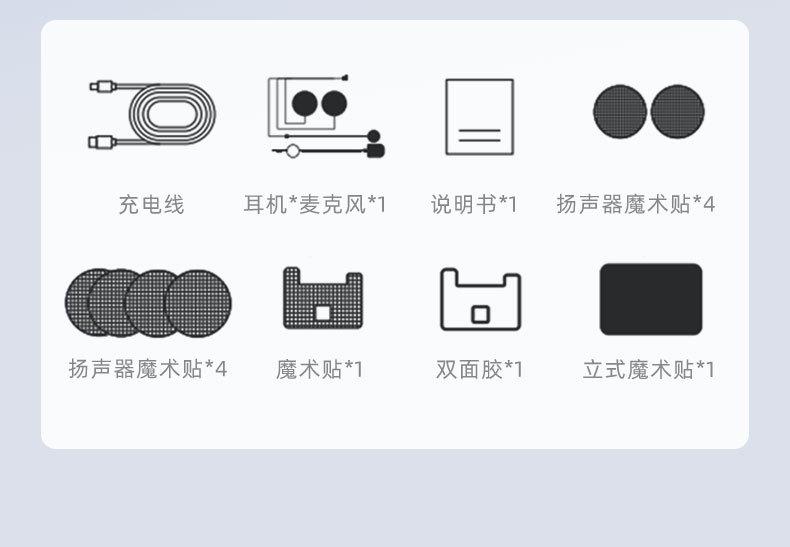Click the 耳机*麦克风*1 label
This screenshot has height=547, width=790.
(x=315, y=204)
